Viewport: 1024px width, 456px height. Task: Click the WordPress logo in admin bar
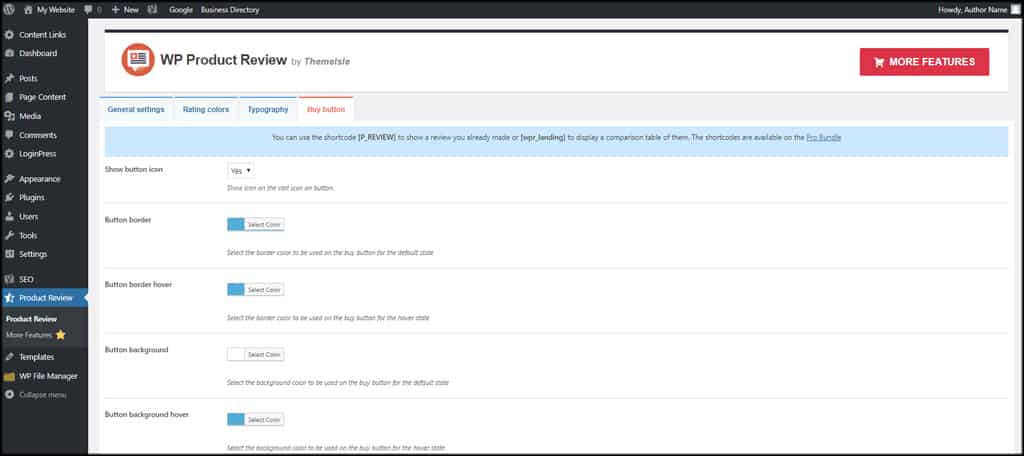click(x=9, y=10)
